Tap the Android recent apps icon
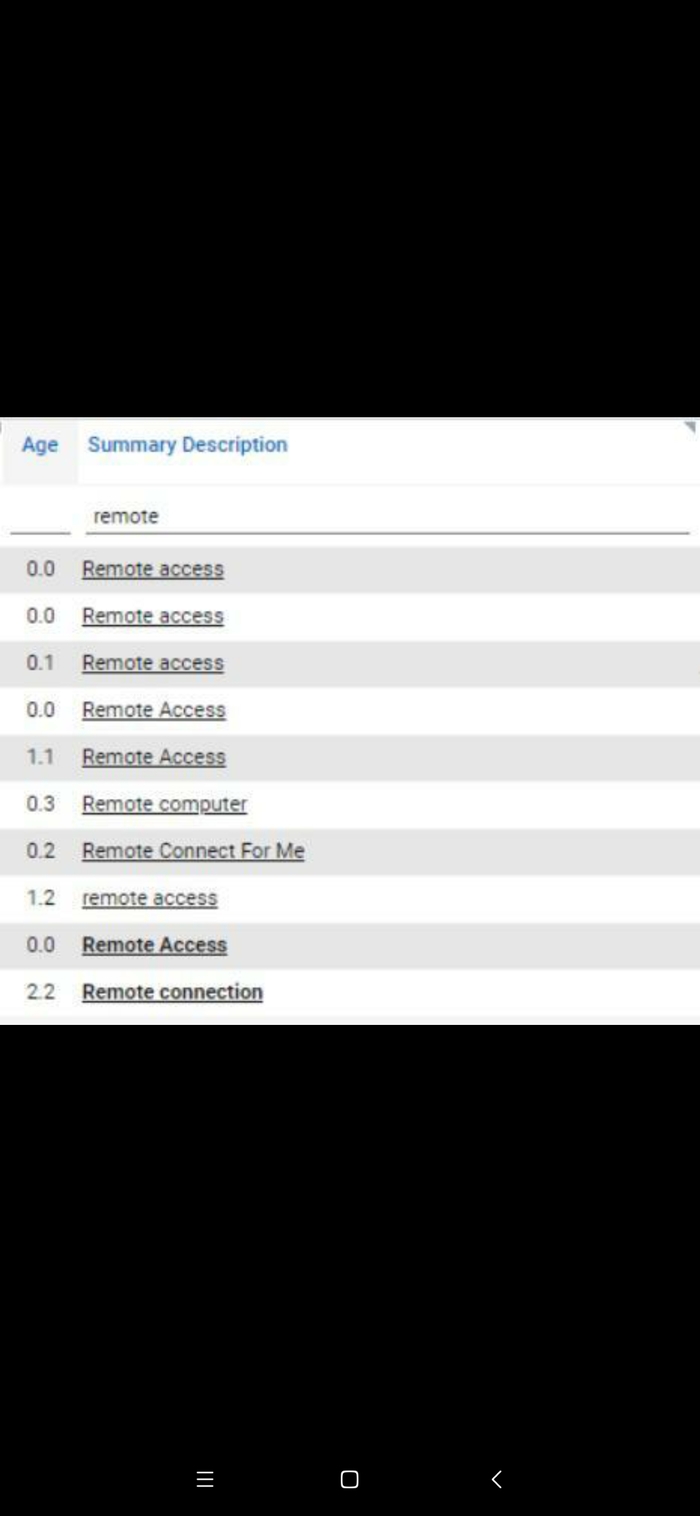 (x=205, y=1479)
